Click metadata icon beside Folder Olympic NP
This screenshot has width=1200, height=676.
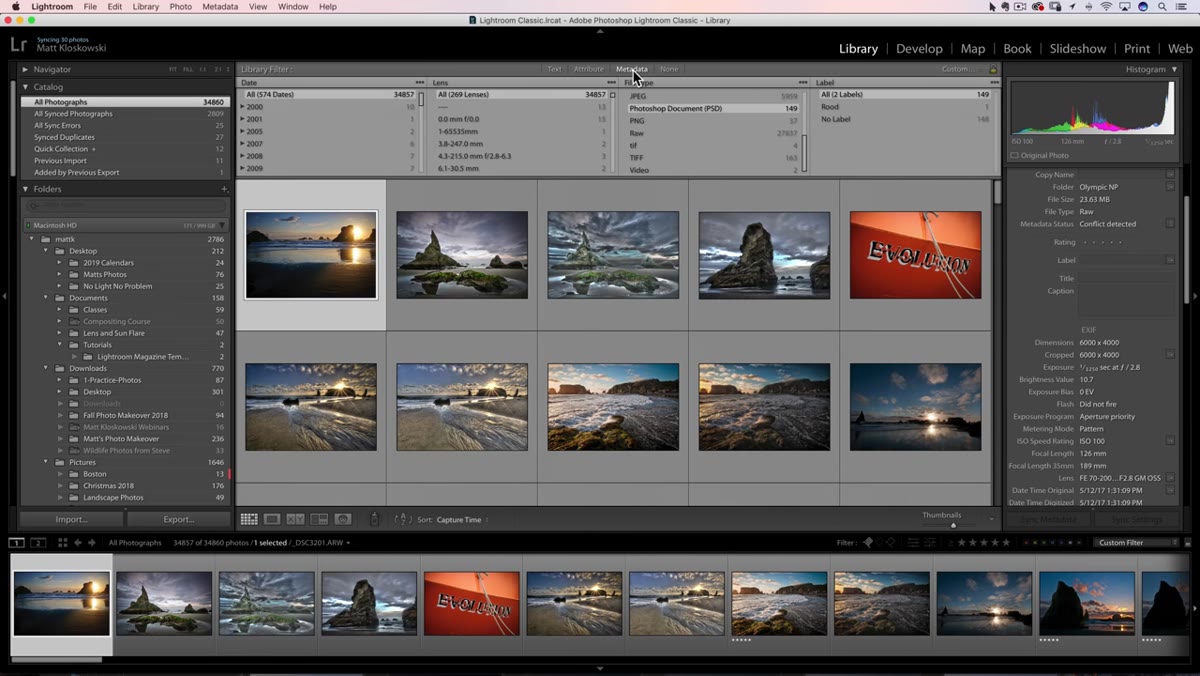1170,187
